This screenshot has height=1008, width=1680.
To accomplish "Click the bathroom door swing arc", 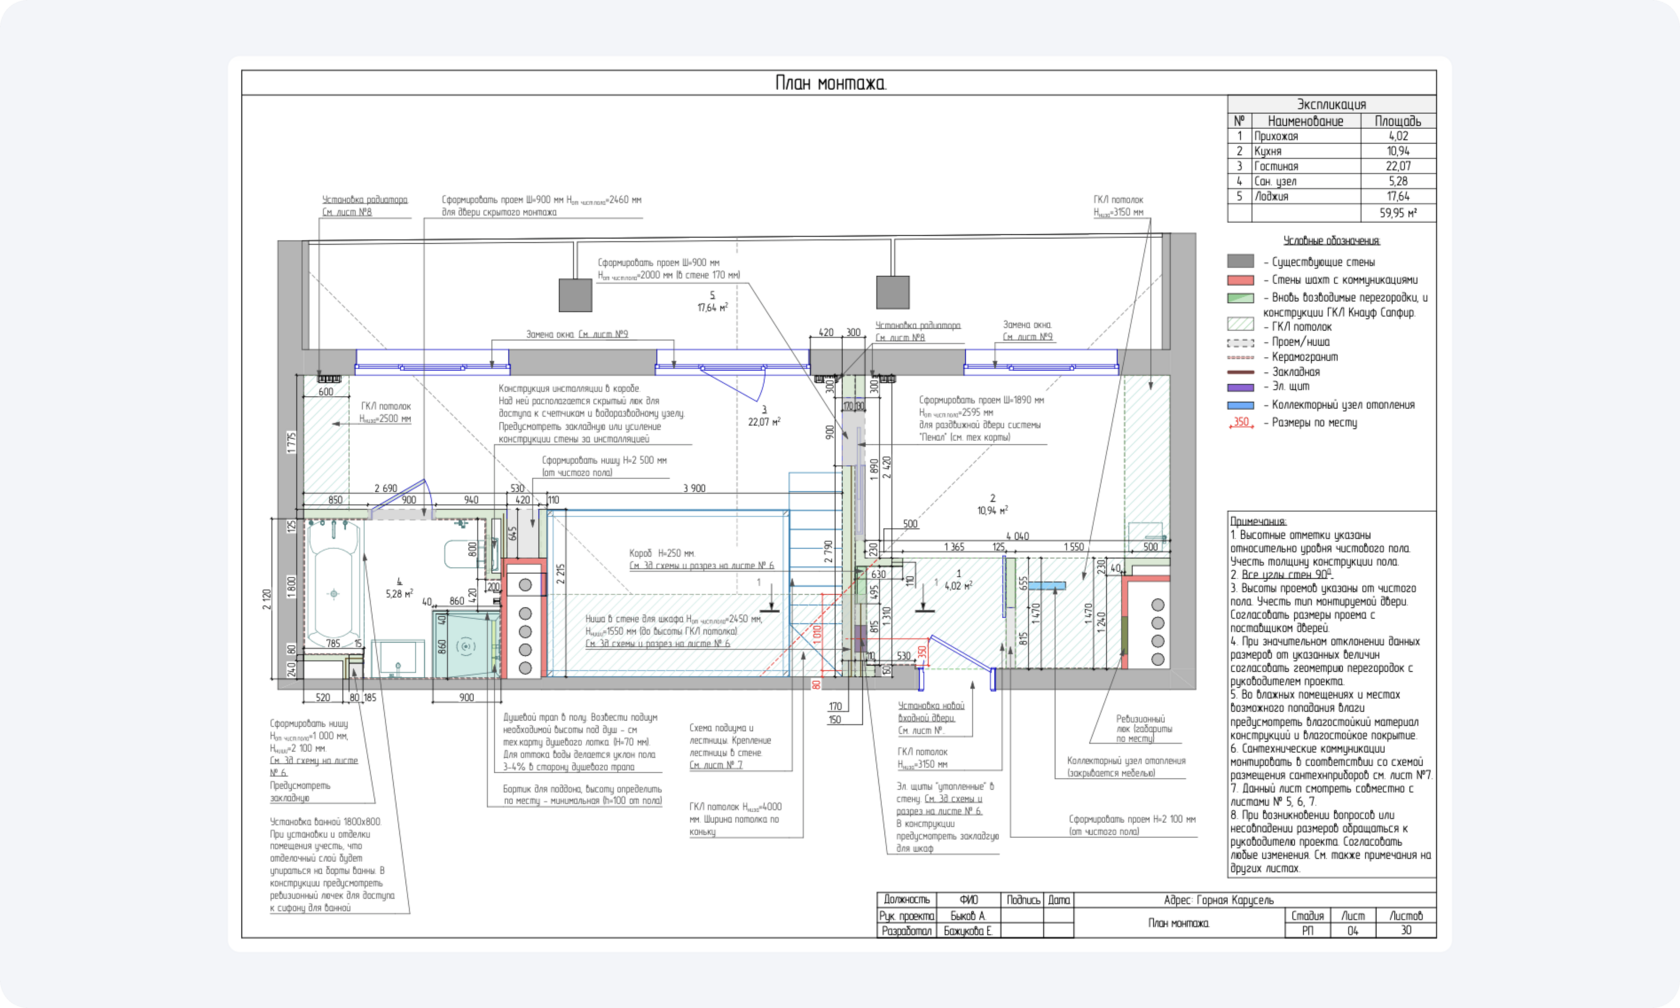I will click(413, 497).
